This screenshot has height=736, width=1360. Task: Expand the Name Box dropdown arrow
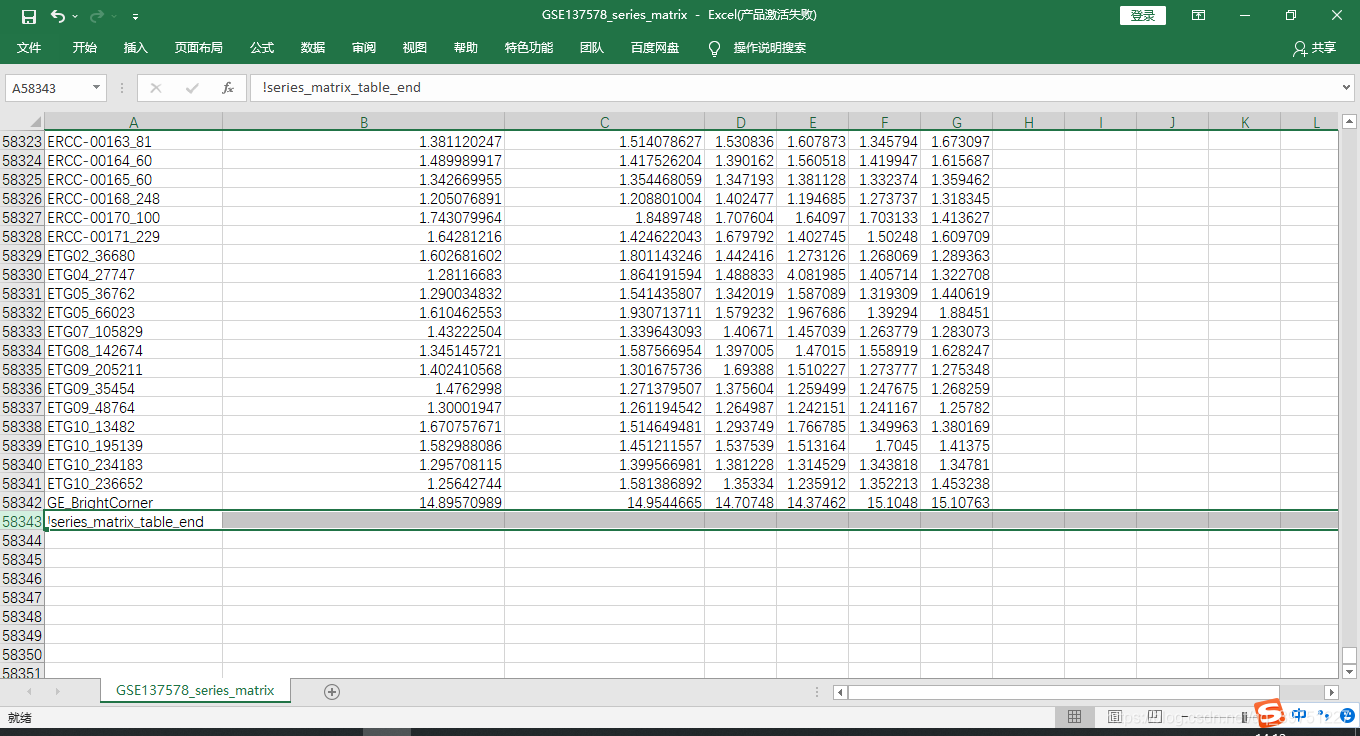97,88
